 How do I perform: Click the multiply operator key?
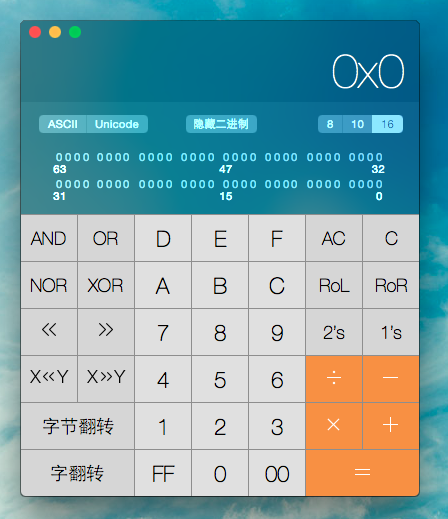pos(334,426)
